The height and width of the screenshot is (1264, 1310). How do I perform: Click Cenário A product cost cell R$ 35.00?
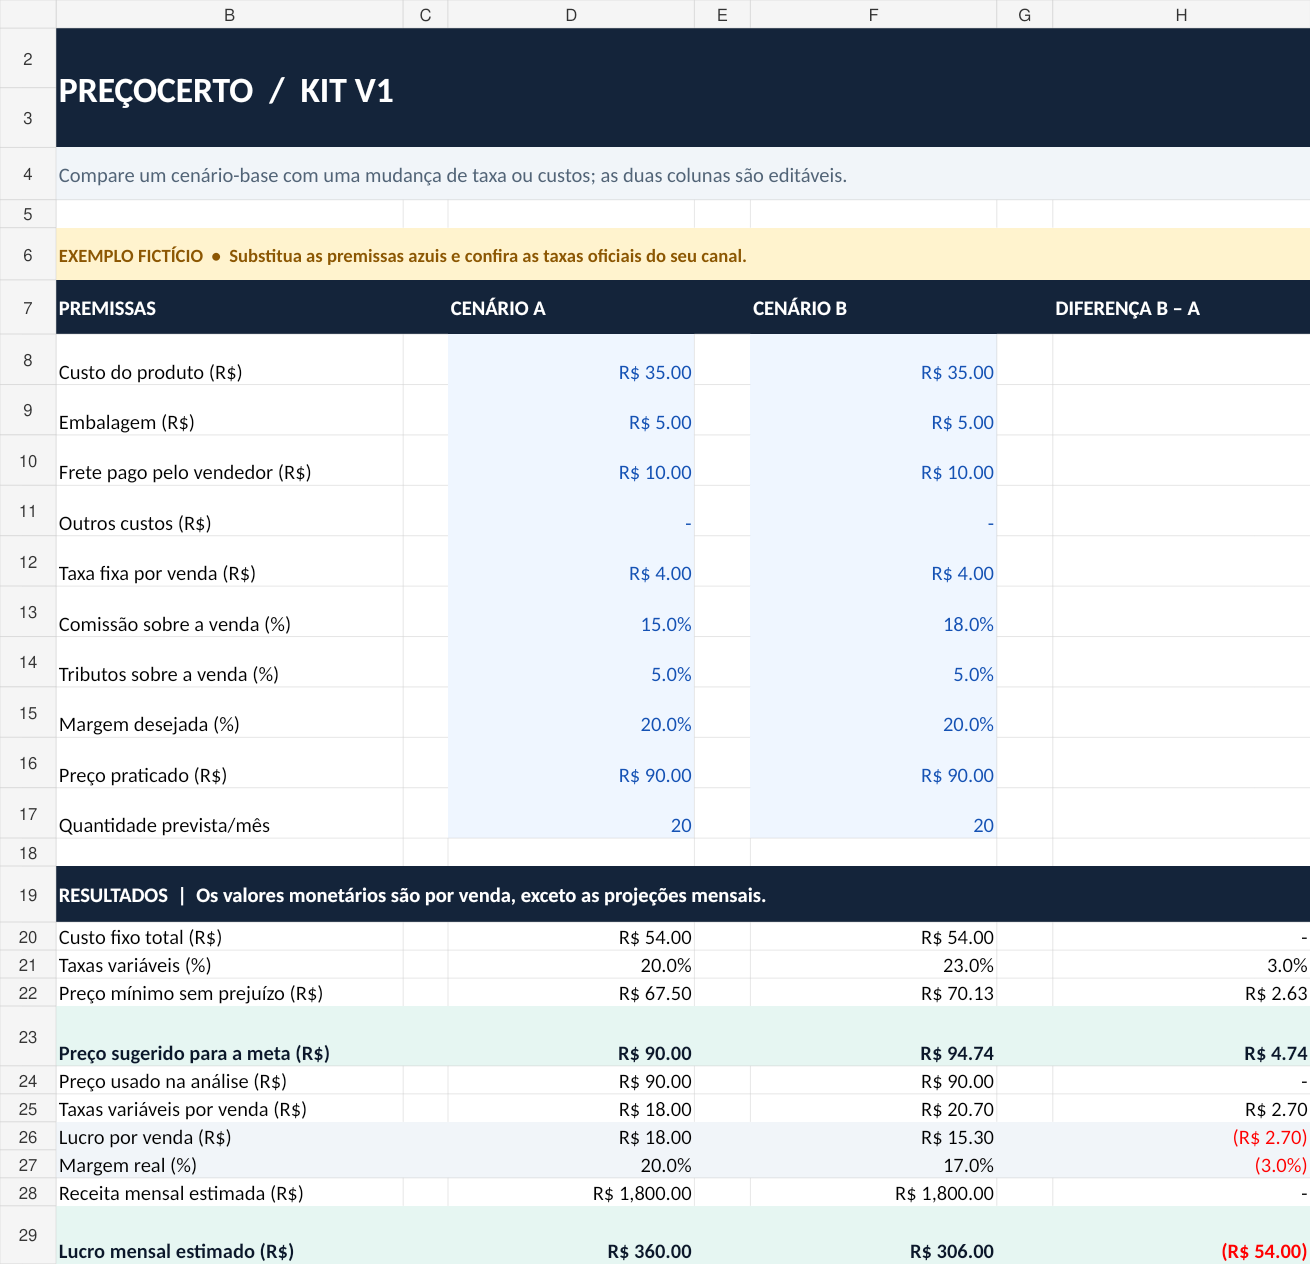571,359
